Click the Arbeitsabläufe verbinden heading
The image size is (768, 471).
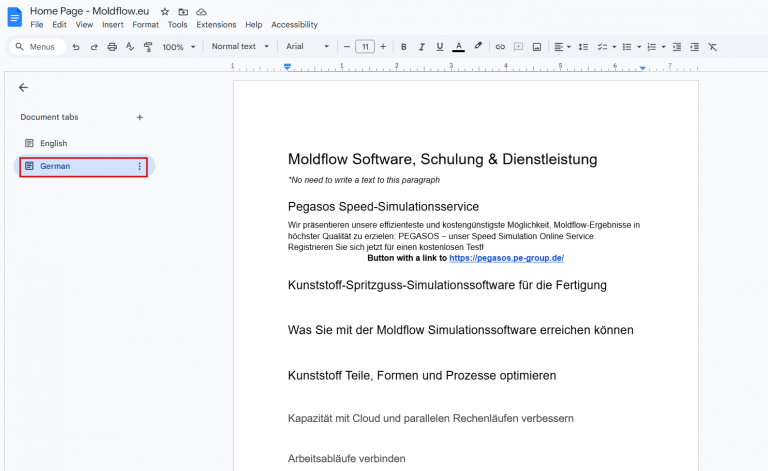coord(346,459)
